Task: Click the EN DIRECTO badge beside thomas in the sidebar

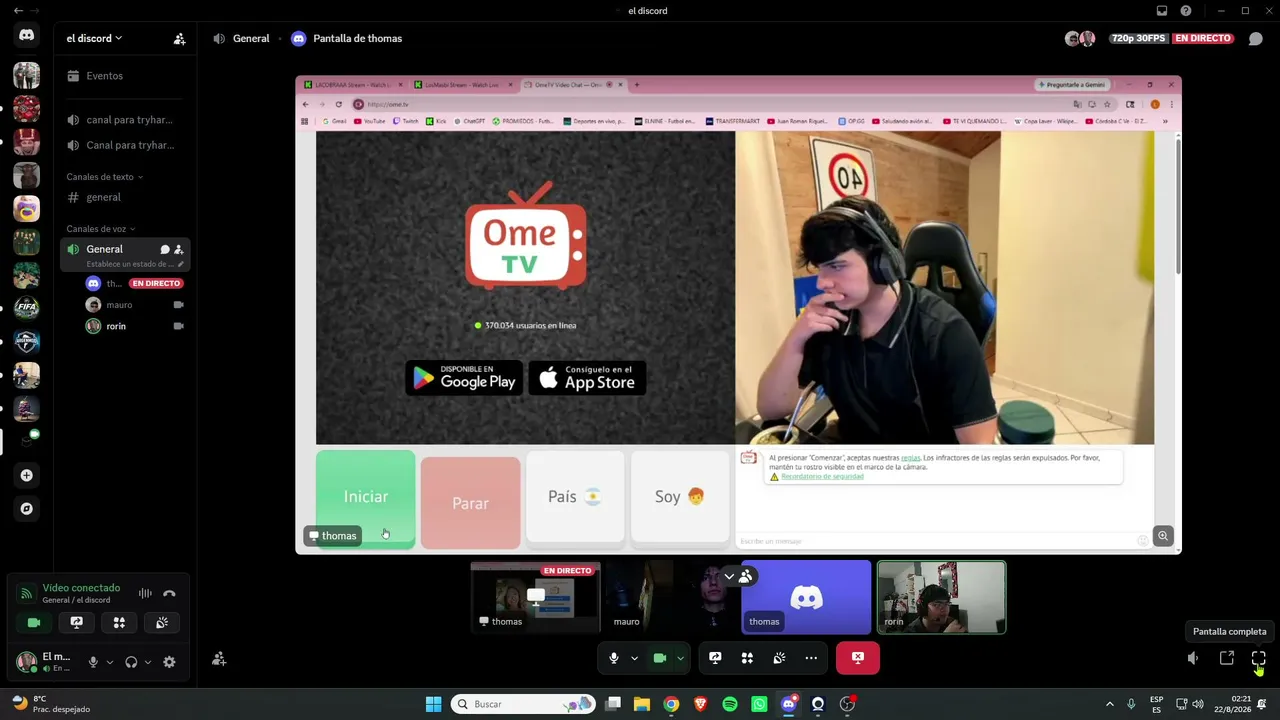Action: pos(156,283)
